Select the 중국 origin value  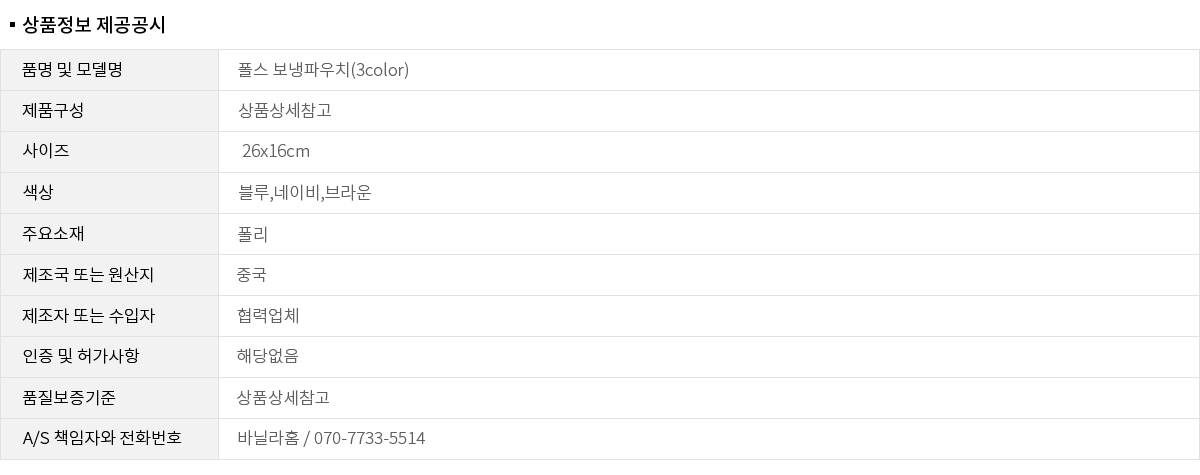252,275
